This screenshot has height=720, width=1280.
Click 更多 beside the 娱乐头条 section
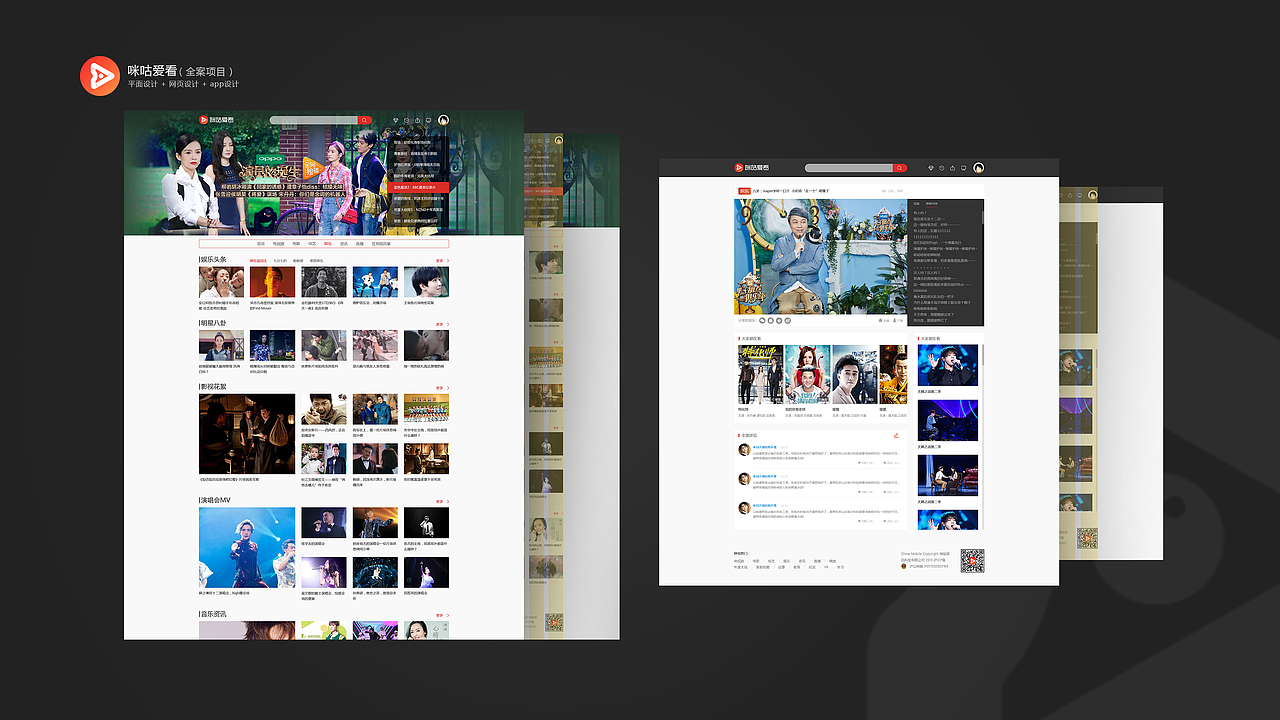click(x=442, y=261)
